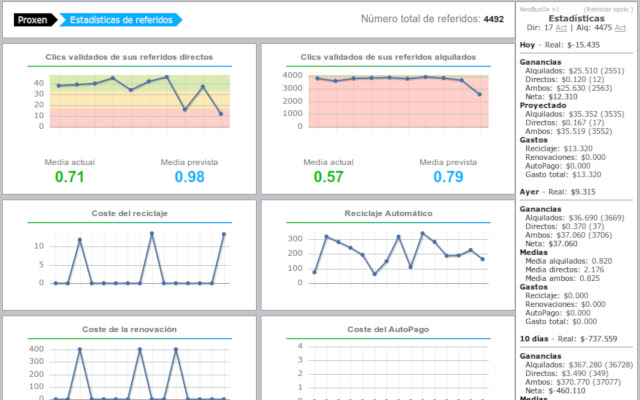Viewport: 640px width, 400px height.
Task: Select the 0.79 Media prevista value
Action: (x=448, y=177)
